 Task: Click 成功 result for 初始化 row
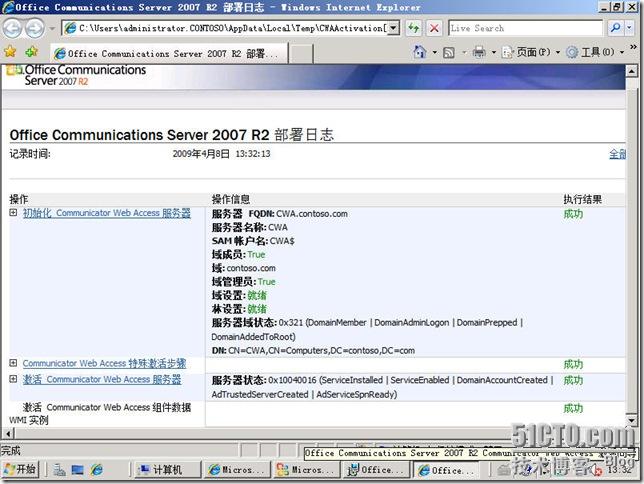click(573, 214)
